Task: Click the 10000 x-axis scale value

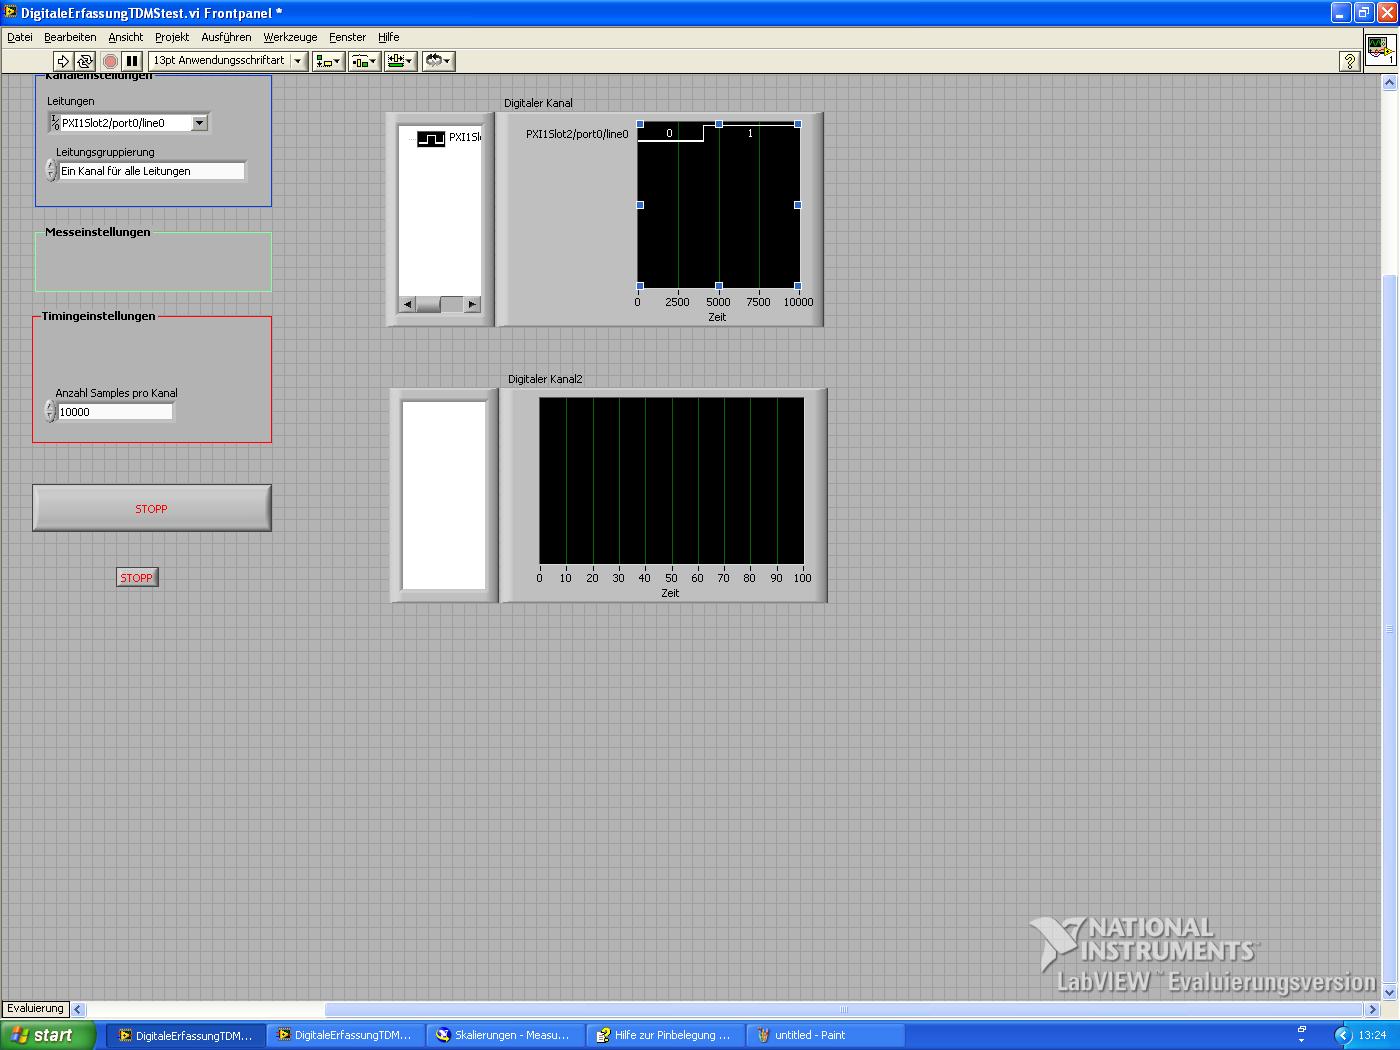Action: [x=798, y=302]
